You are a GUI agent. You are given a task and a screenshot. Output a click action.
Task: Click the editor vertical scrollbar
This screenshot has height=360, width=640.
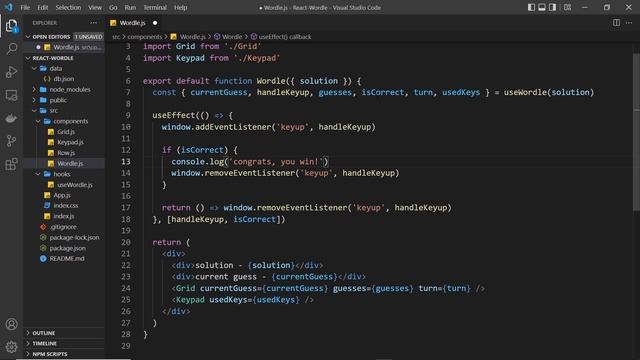point(636,133)
